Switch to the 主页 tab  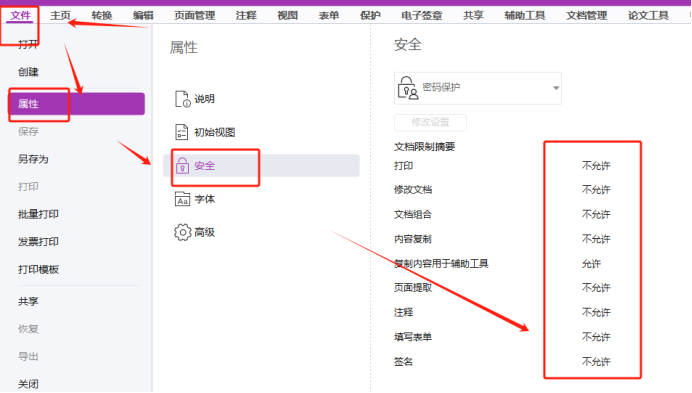point(60,16)
